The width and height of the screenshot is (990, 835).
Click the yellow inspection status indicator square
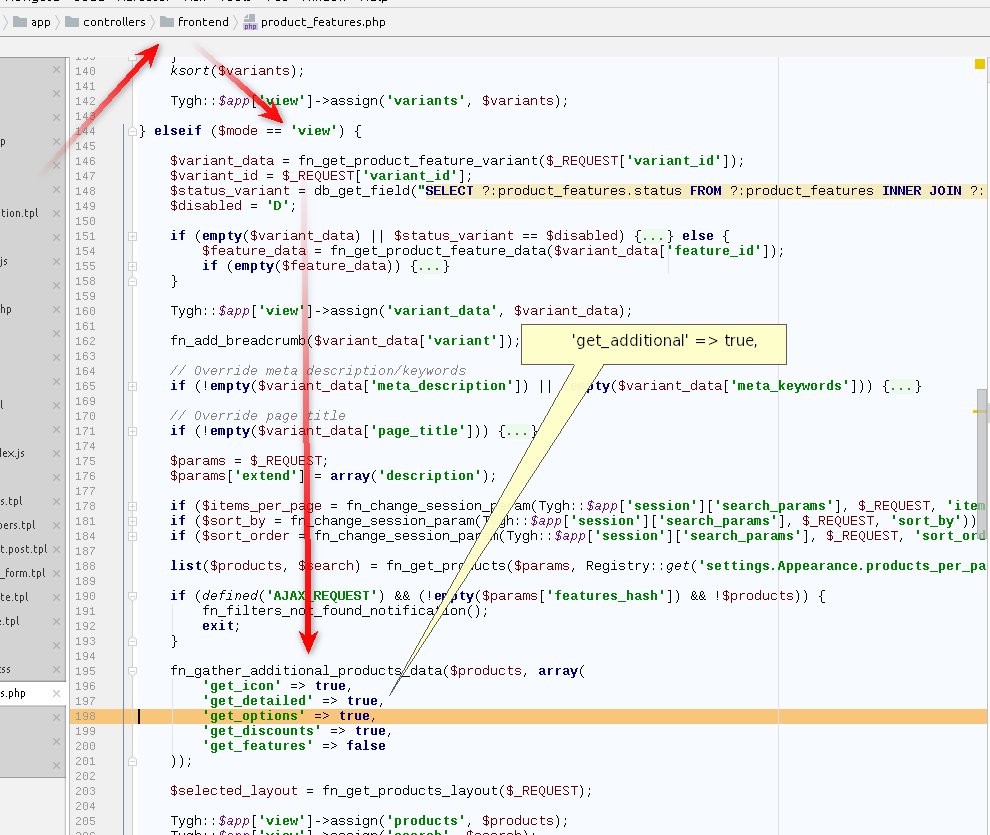pos(979,64)
